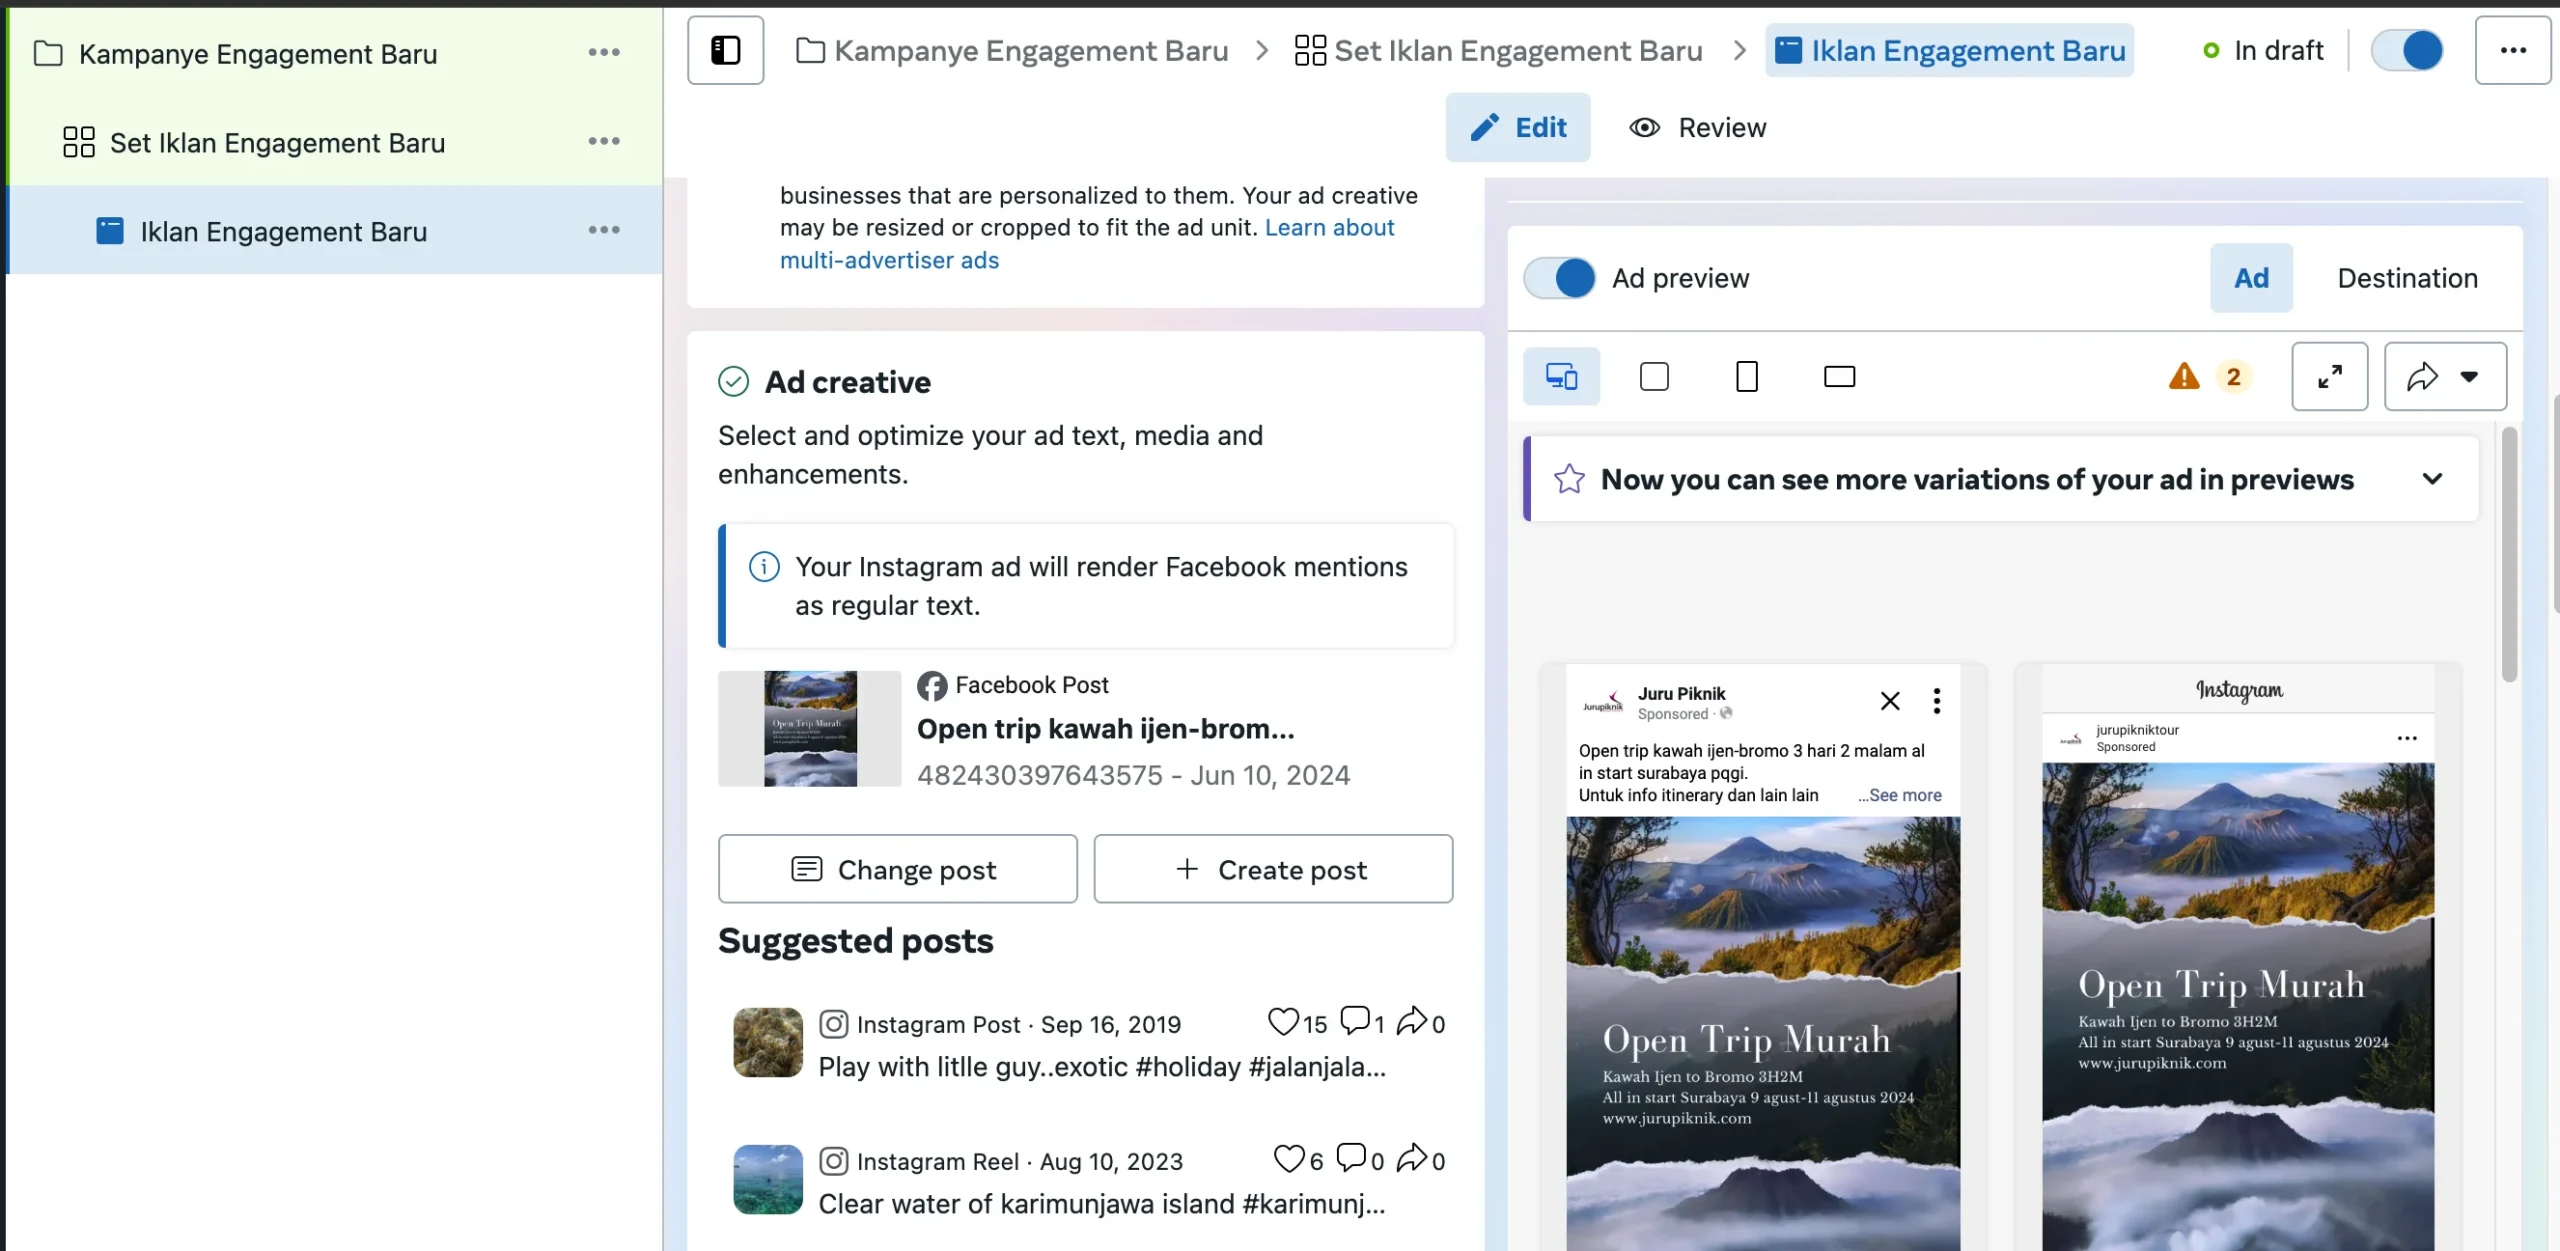Click the preview panel vertical scrollbar
The image size is (2560, 1251).
click(x=2508, y=556)
